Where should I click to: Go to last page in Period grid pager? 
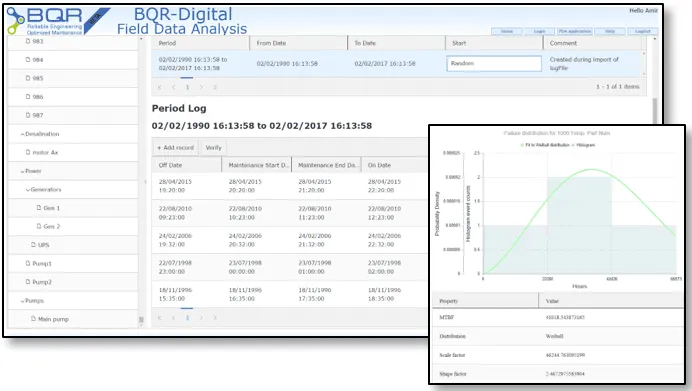click(215, 87)
